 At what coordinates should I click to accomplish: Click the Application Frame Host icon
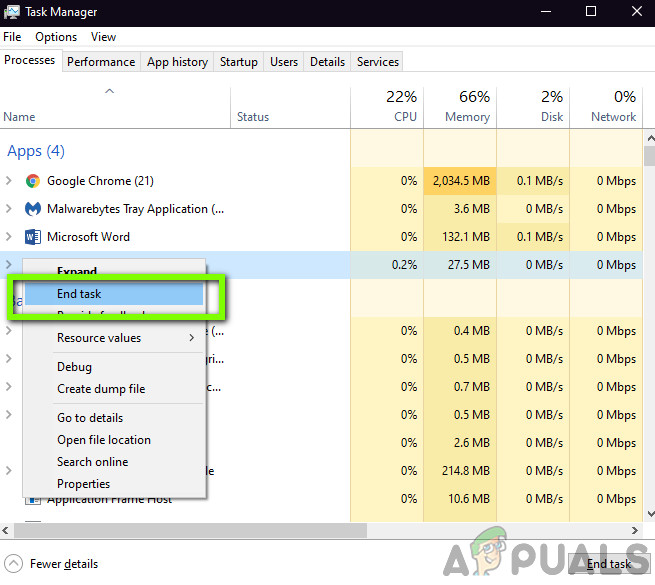pos(33,501)
